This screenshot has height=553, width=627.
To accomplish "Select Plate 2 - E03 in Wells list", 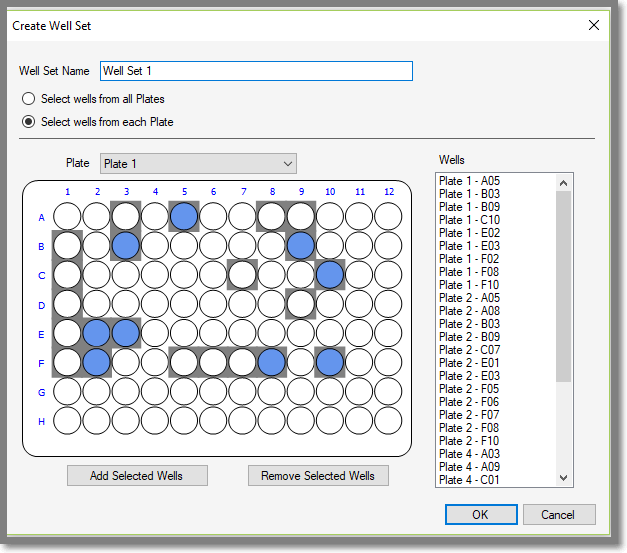I will point(469,376).
